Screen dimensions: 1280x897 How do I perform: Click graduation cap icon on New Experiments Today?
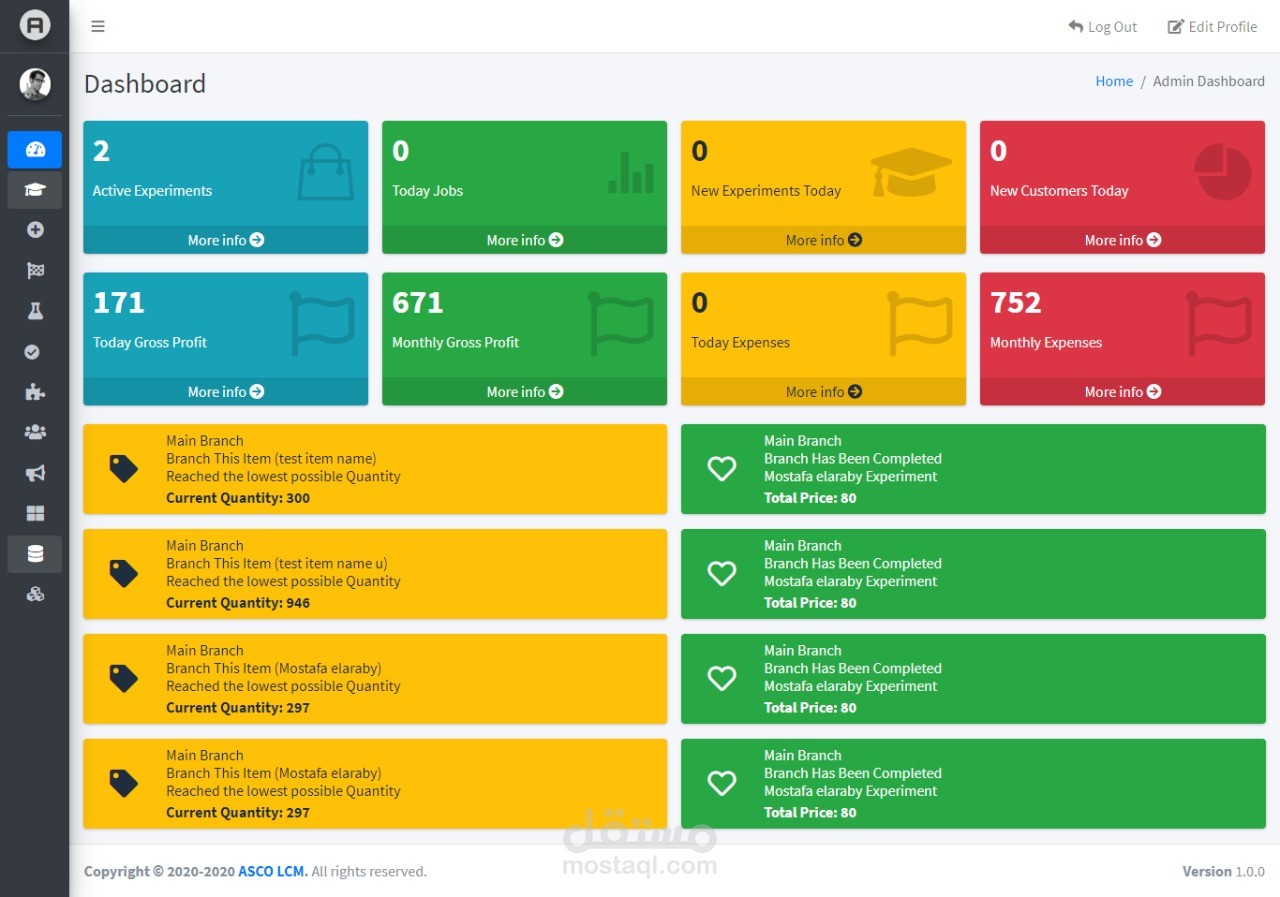[911, 172]
